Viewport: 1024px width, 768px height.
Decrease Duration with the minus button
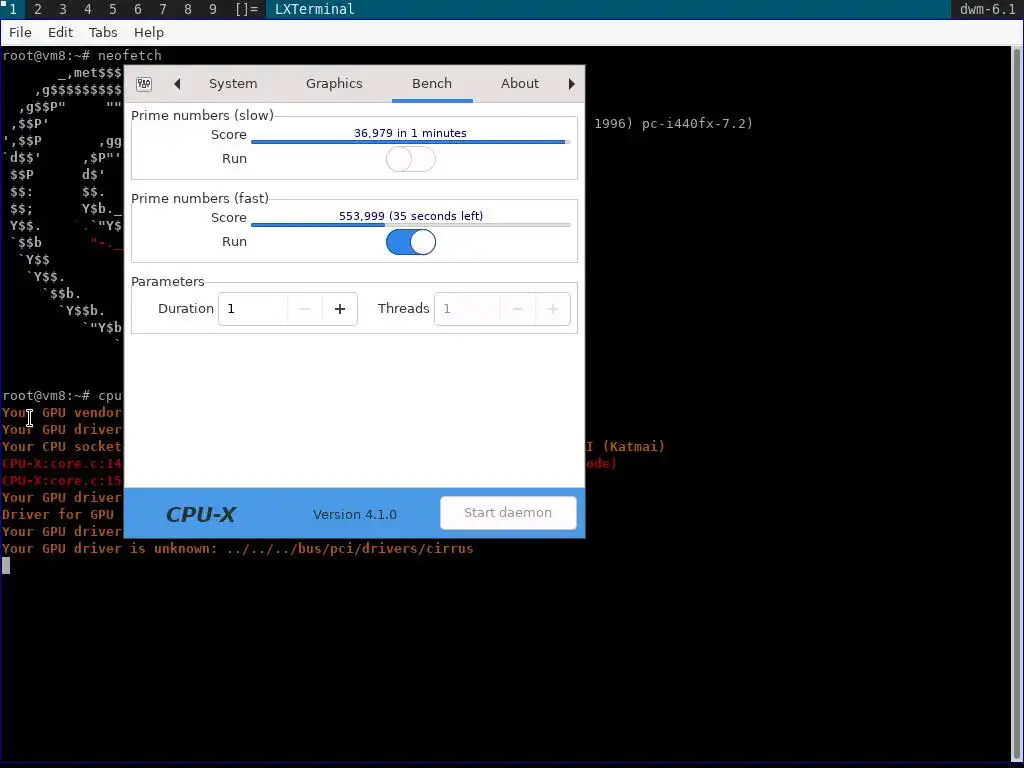pos(304,309)
